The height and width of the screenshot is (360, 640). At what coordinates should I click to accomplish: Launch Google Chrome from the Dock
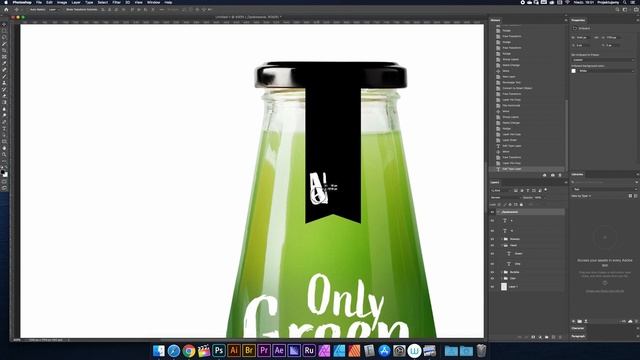coord(189,351)
